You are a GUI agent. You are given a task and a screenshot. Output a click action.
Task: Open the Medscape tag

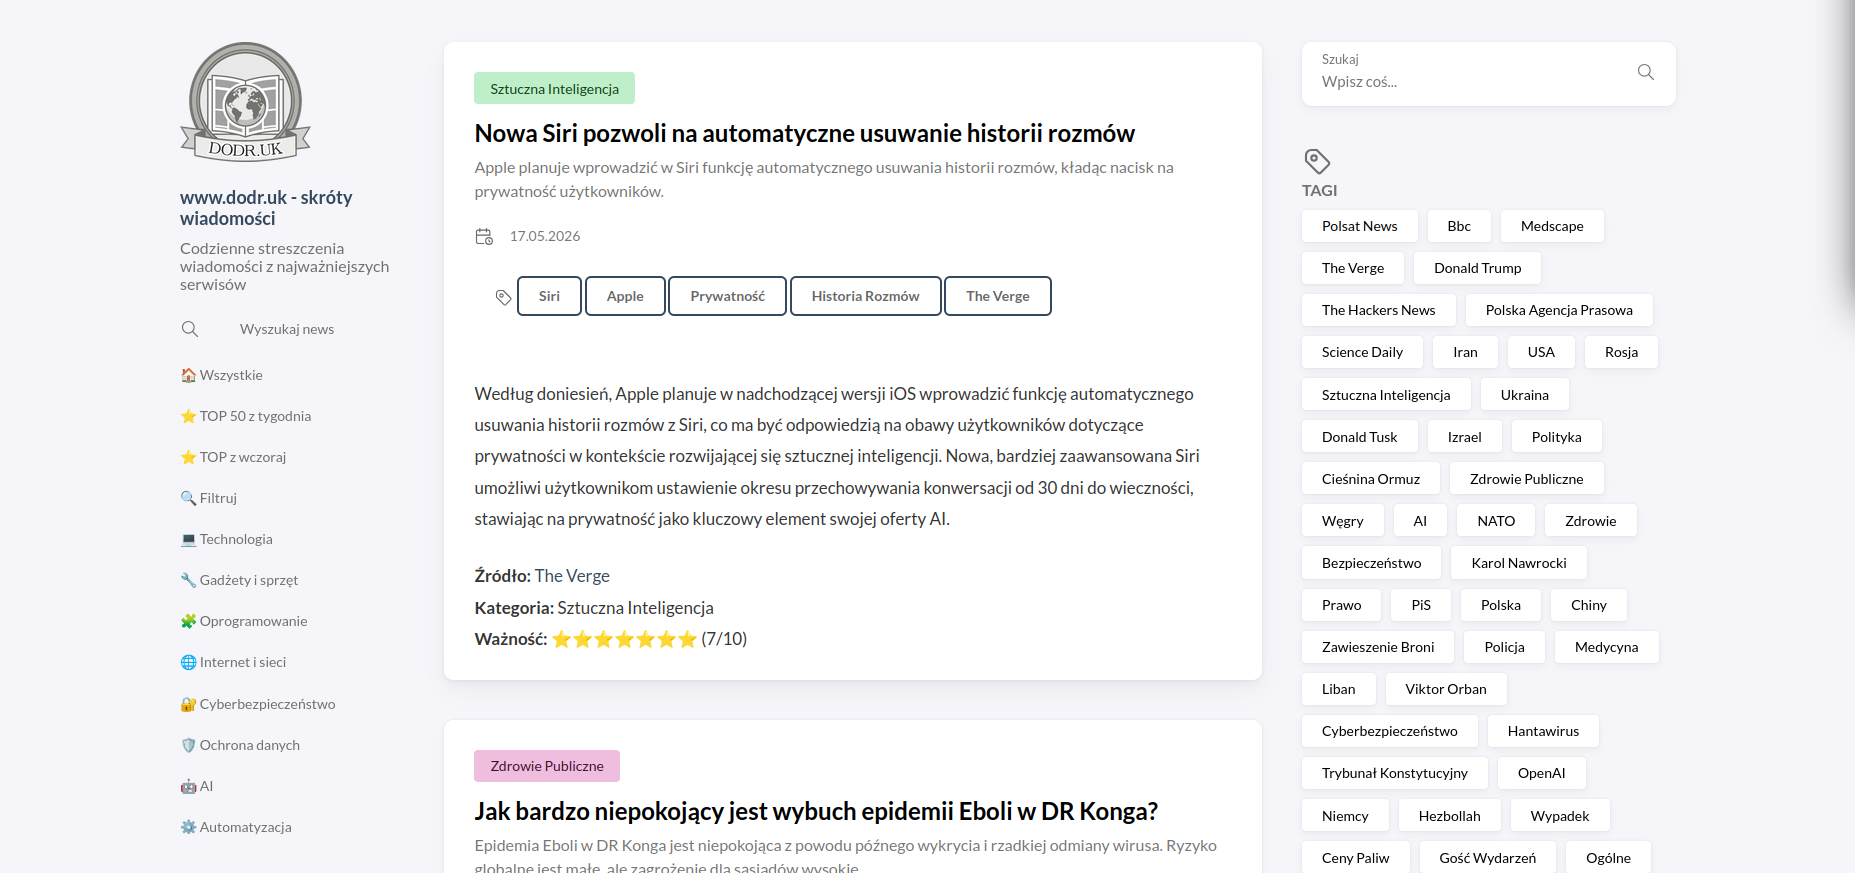(x=1552, y=226)
